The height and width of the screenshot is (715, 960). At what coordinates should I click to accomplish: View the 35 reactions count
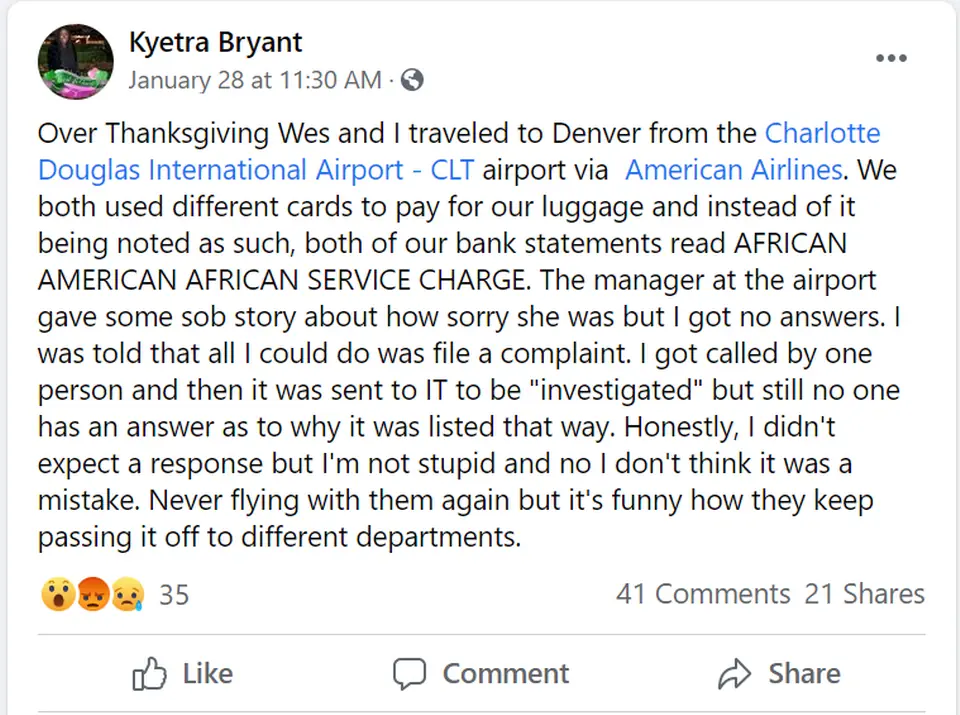[x=174, y=594]
